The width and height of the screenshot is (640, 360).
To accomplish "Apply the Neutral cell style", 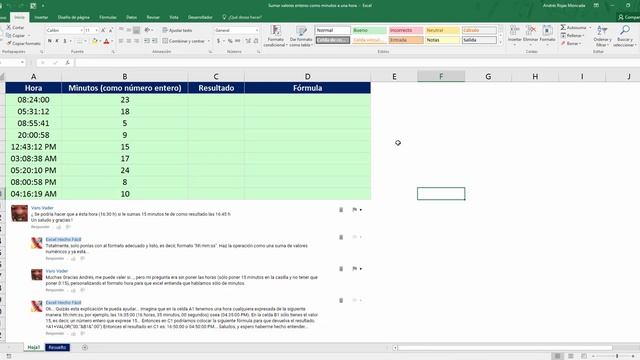I will click(x=442, y=31).
